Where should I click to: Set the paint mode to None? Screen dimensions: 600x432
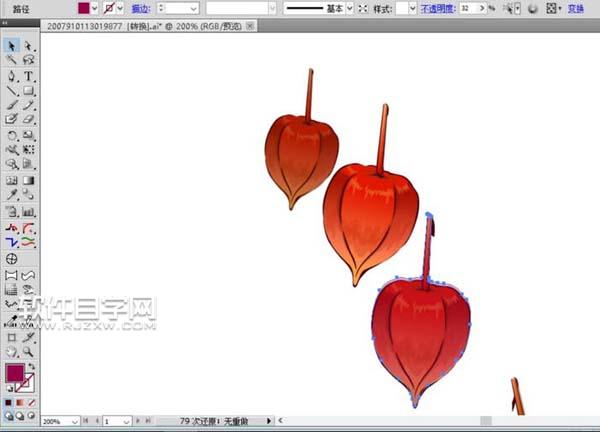(x=32, y=402)
